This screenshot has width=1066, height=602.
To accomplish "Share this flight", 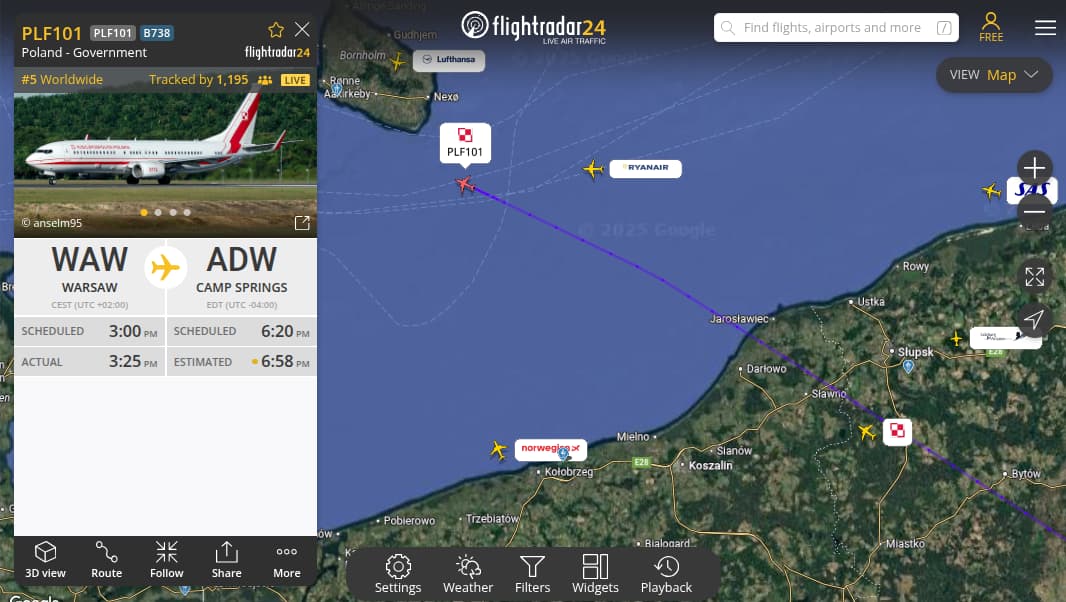I will coord(226,561).
